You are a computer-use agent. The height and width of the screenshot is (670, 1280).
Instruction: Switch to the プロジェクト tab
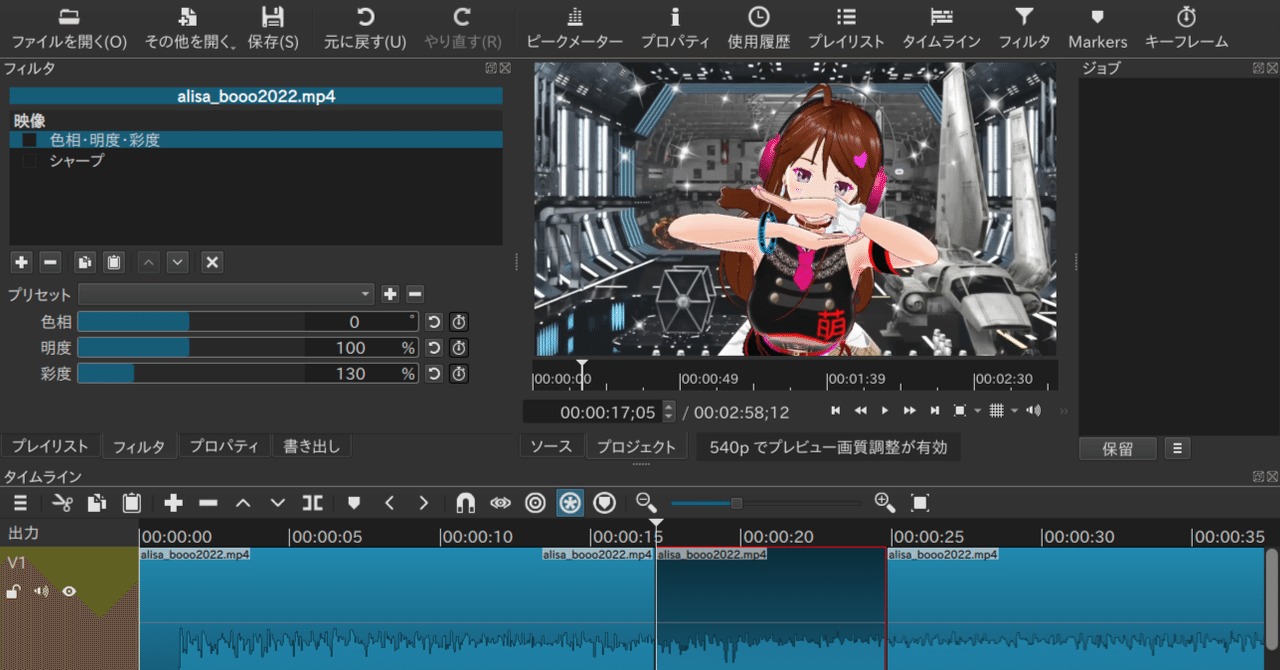pyautogui.click(x=636, y=446)
